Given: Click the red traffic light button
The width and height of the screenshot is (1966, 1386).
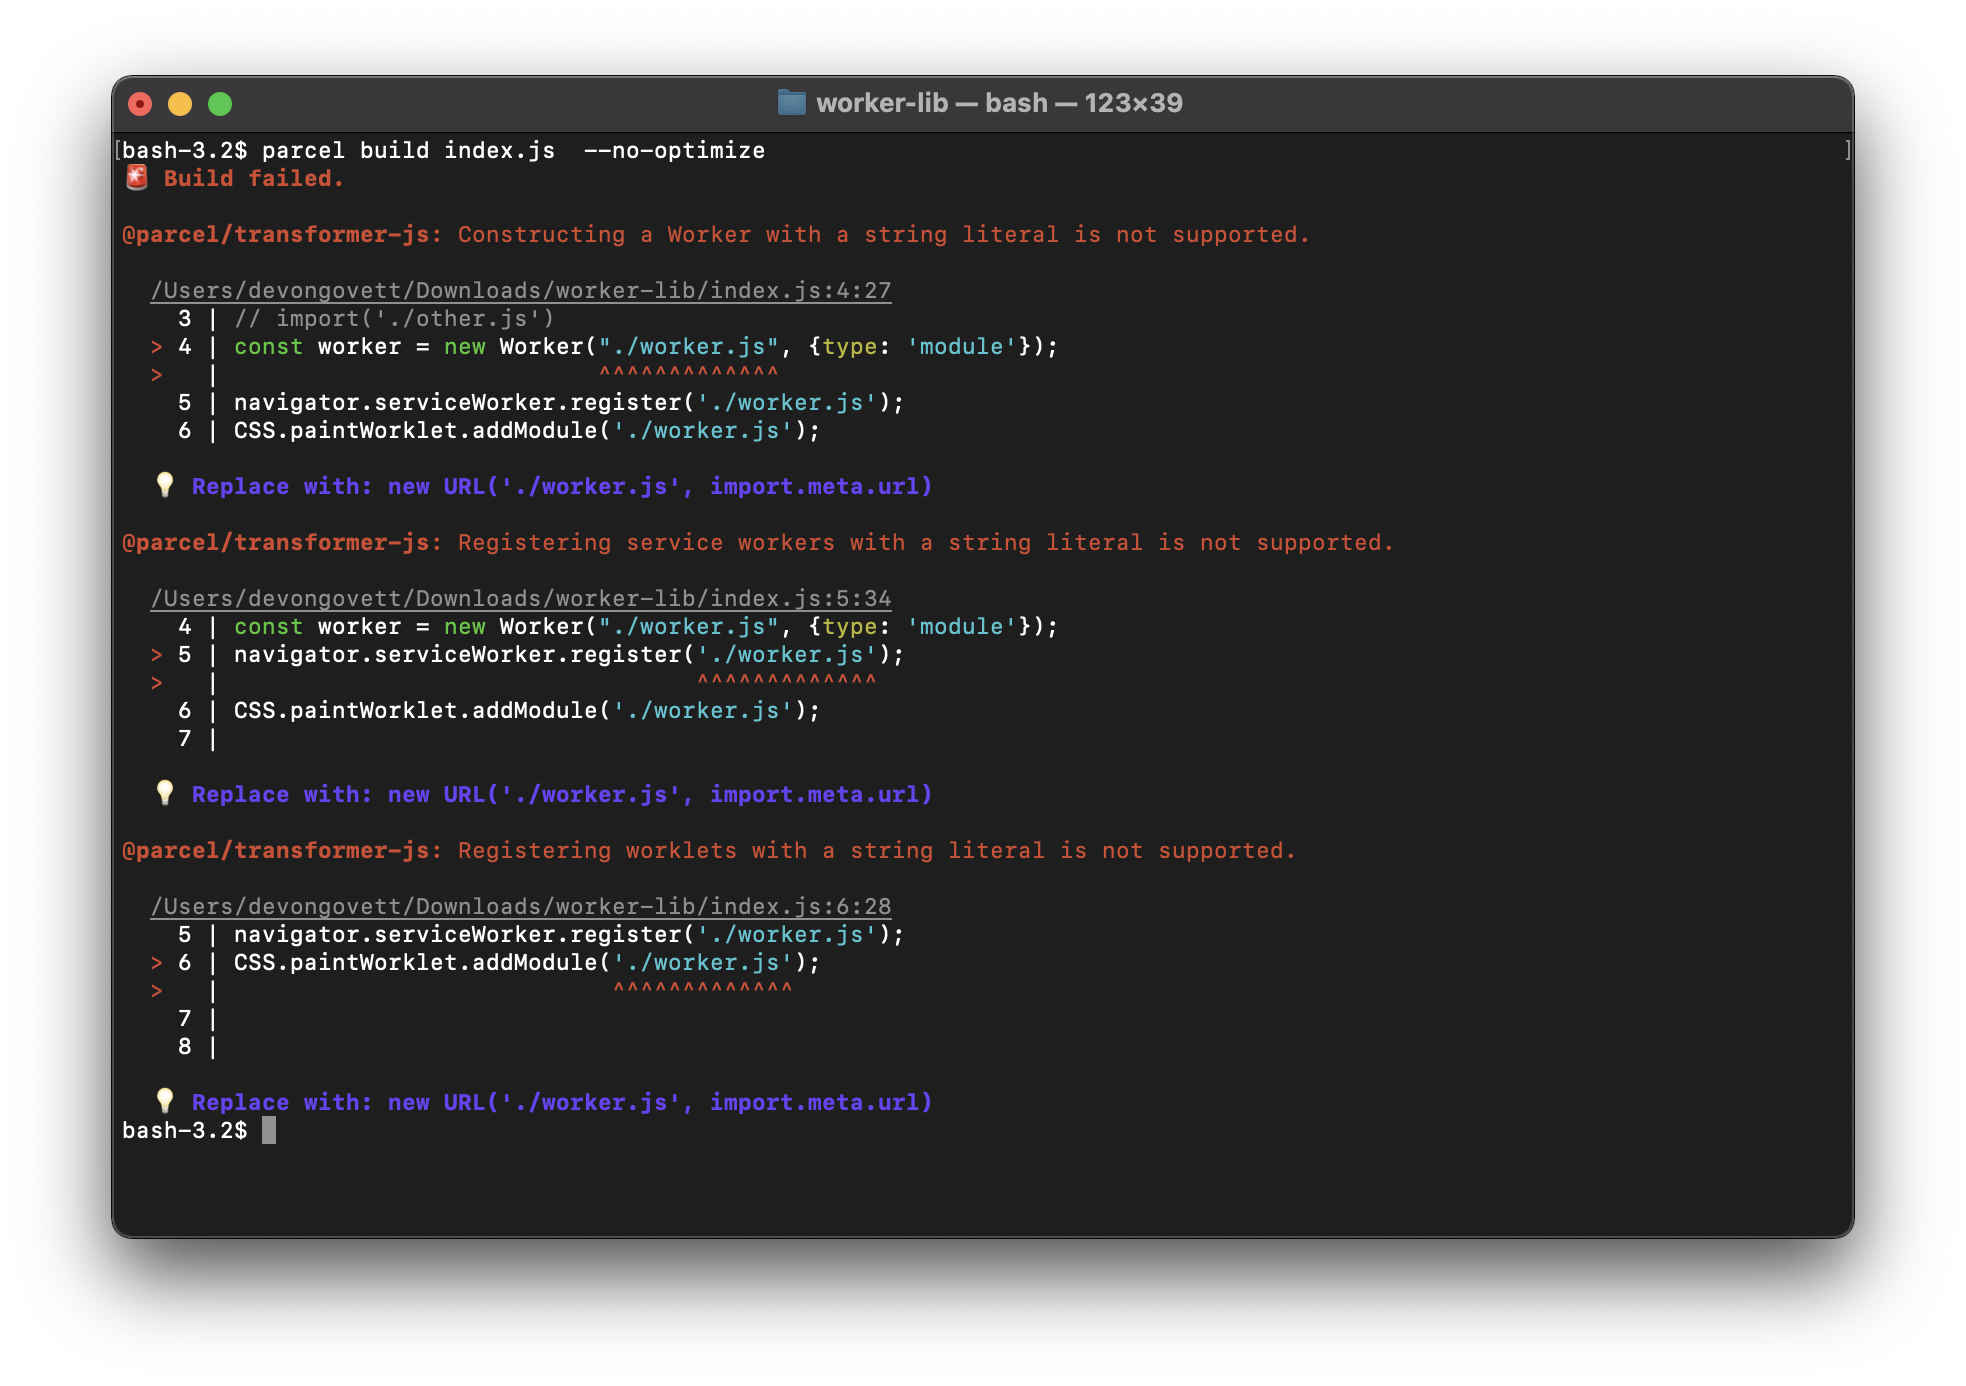Looking at the screenshot, I should pyautogui.click(x=141, y=103).
